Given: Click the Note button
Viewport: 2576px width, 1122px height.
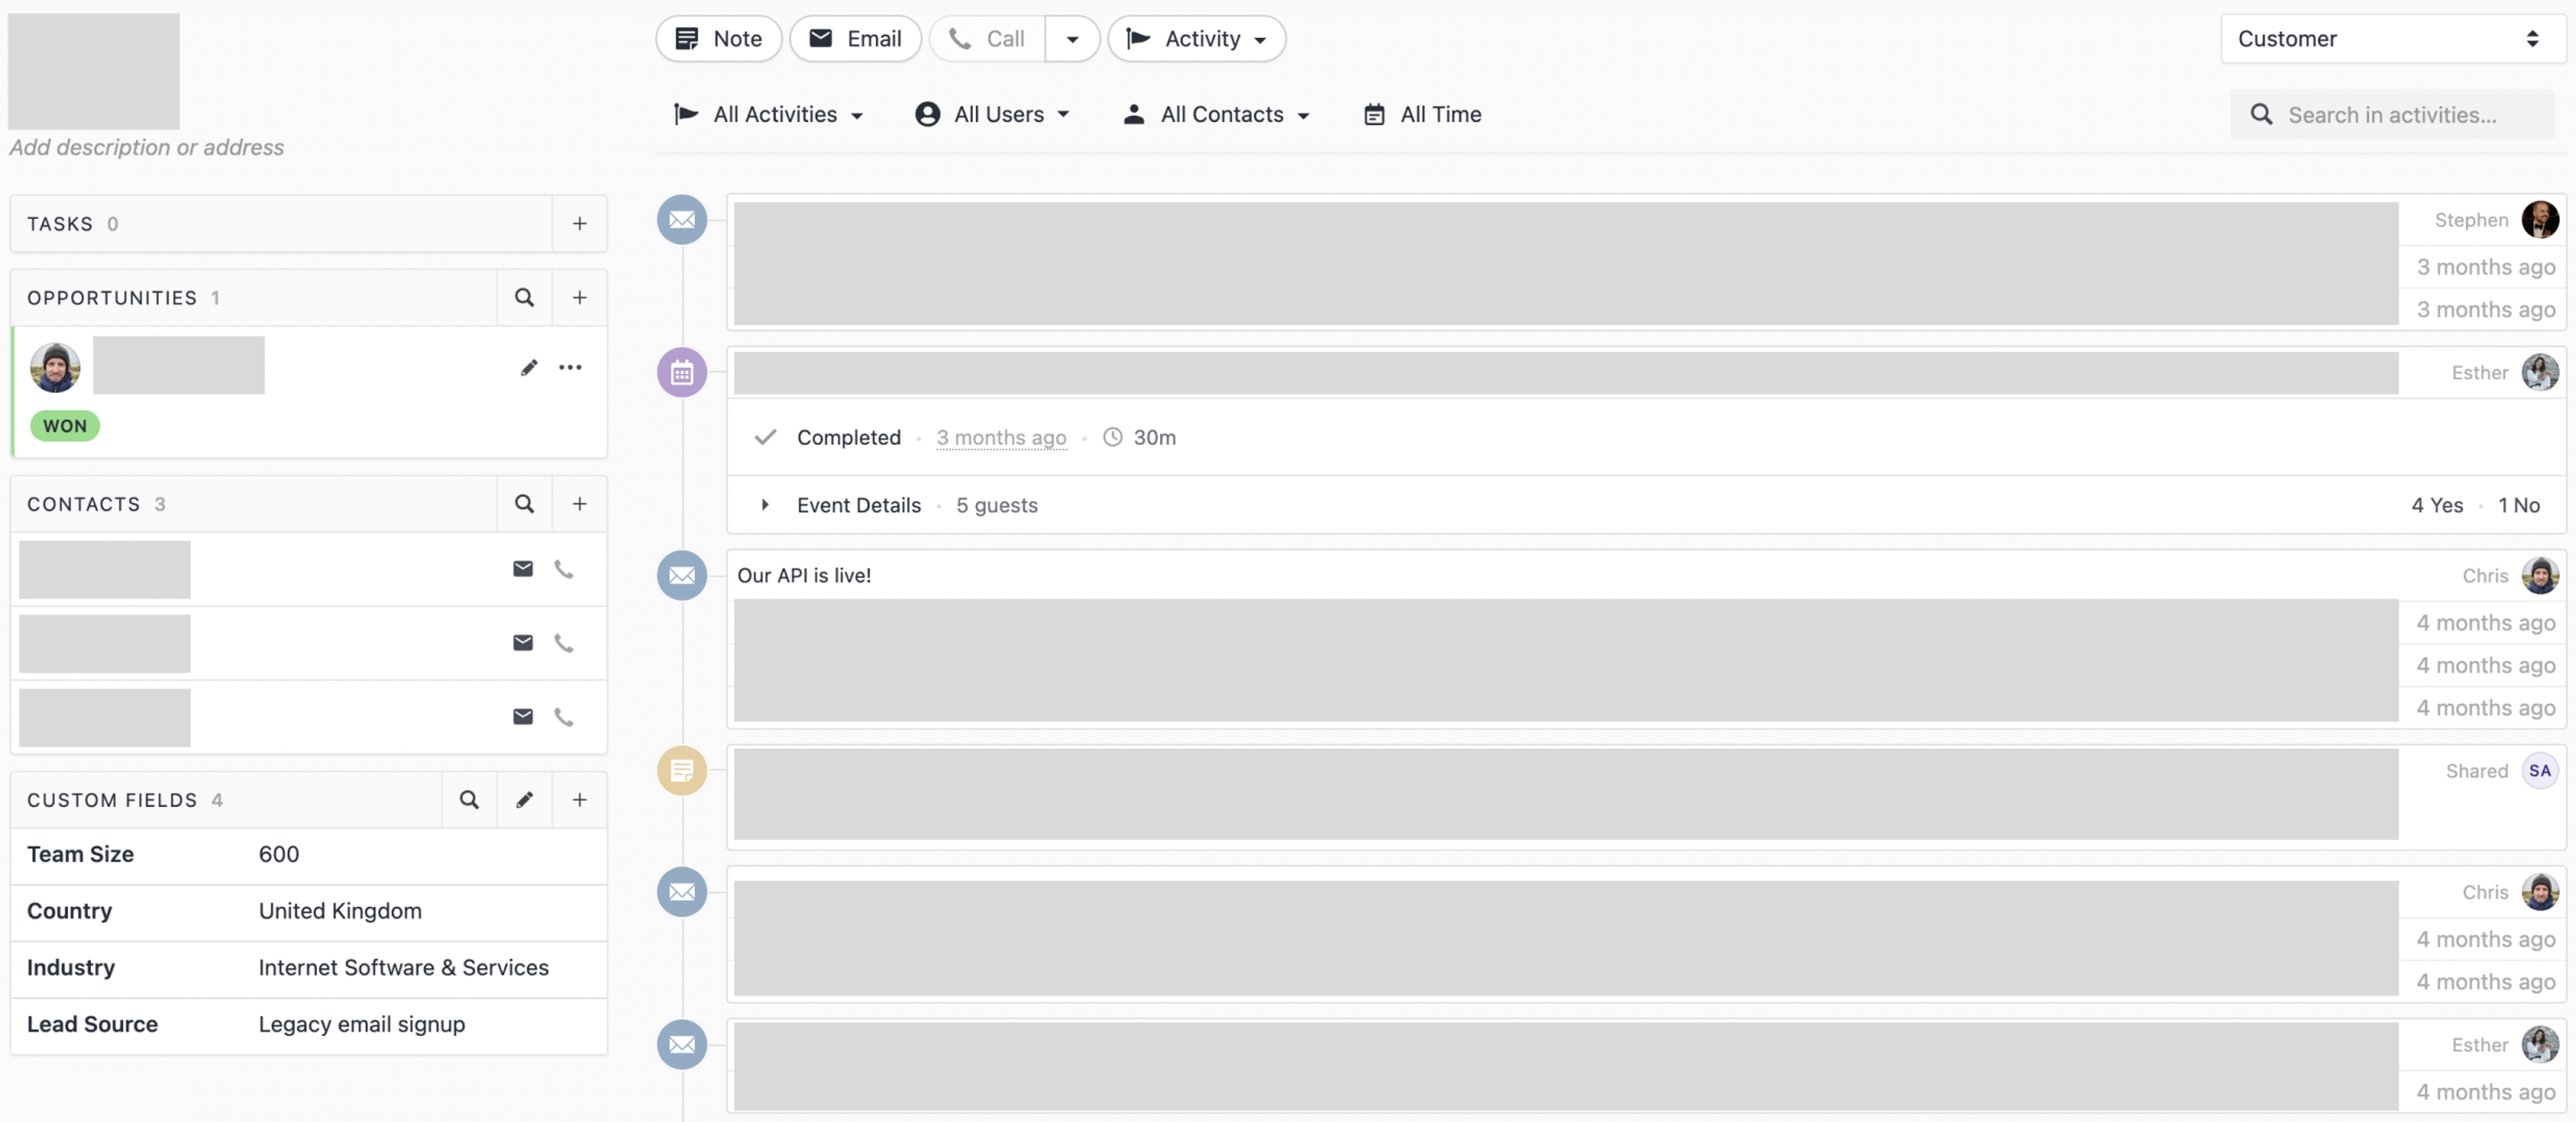Looking at the screenshot, I should 719,38.
